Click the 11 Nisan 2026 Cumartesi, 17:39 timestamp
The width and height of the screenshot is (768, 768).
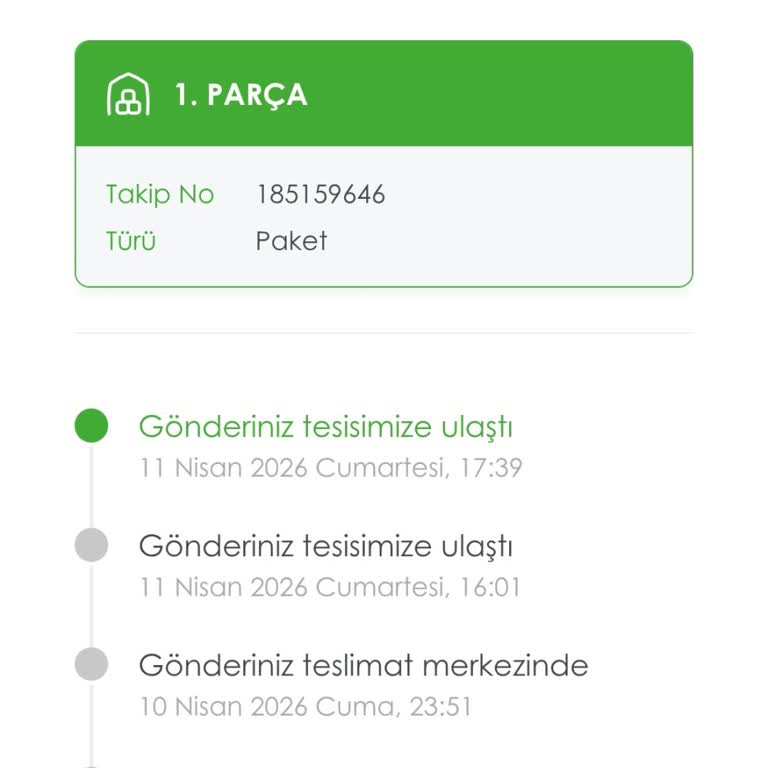pos(330,467)
